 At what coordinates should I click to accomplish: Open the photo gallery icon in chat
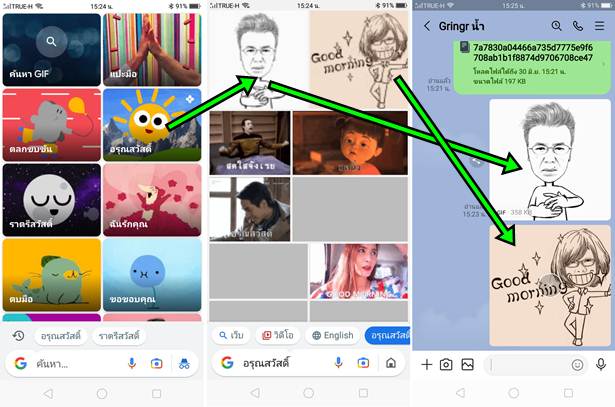pyautogui.click(x=467, y=365)
